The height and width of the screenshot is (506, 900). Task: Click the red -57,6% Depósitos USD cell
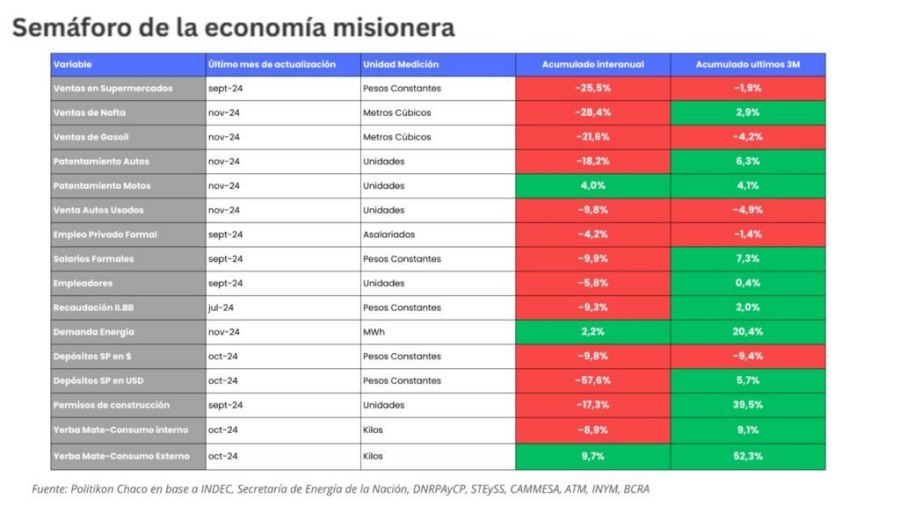592,381
